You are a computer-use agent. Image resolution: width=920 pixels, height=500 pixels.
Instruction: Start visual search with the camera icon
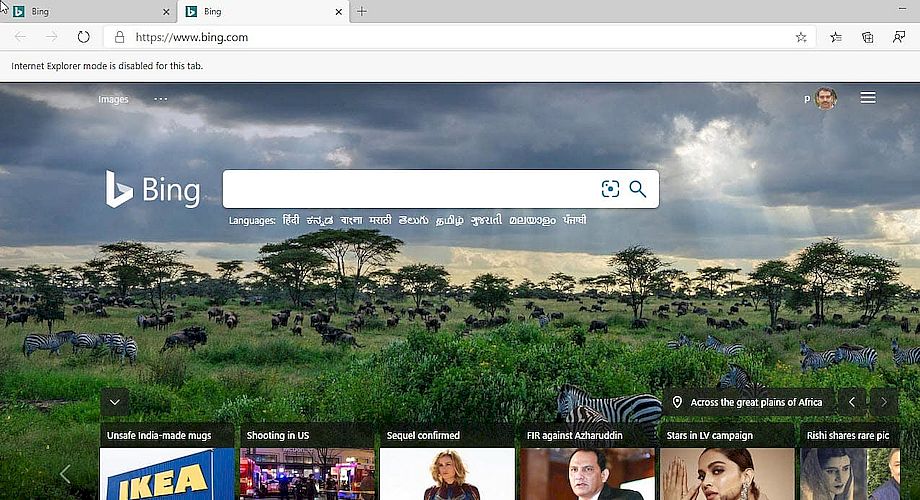(x=610, y=189)
